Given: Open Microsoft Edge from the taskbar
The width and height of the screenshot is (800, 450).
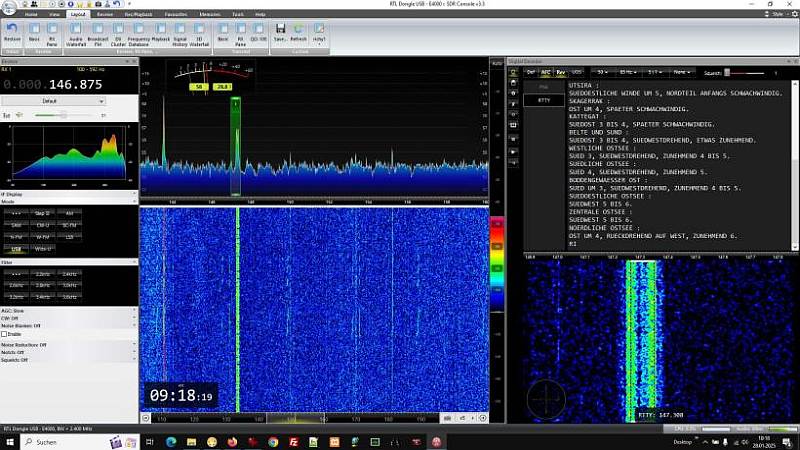Looking at the screenshot, I should (171, 442).
